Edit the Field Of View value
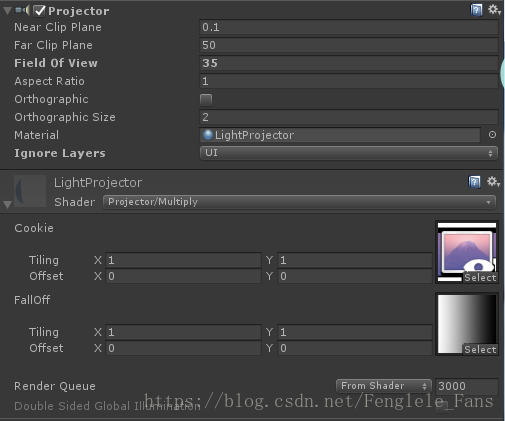The image size is (505, 421). [349, 63]
